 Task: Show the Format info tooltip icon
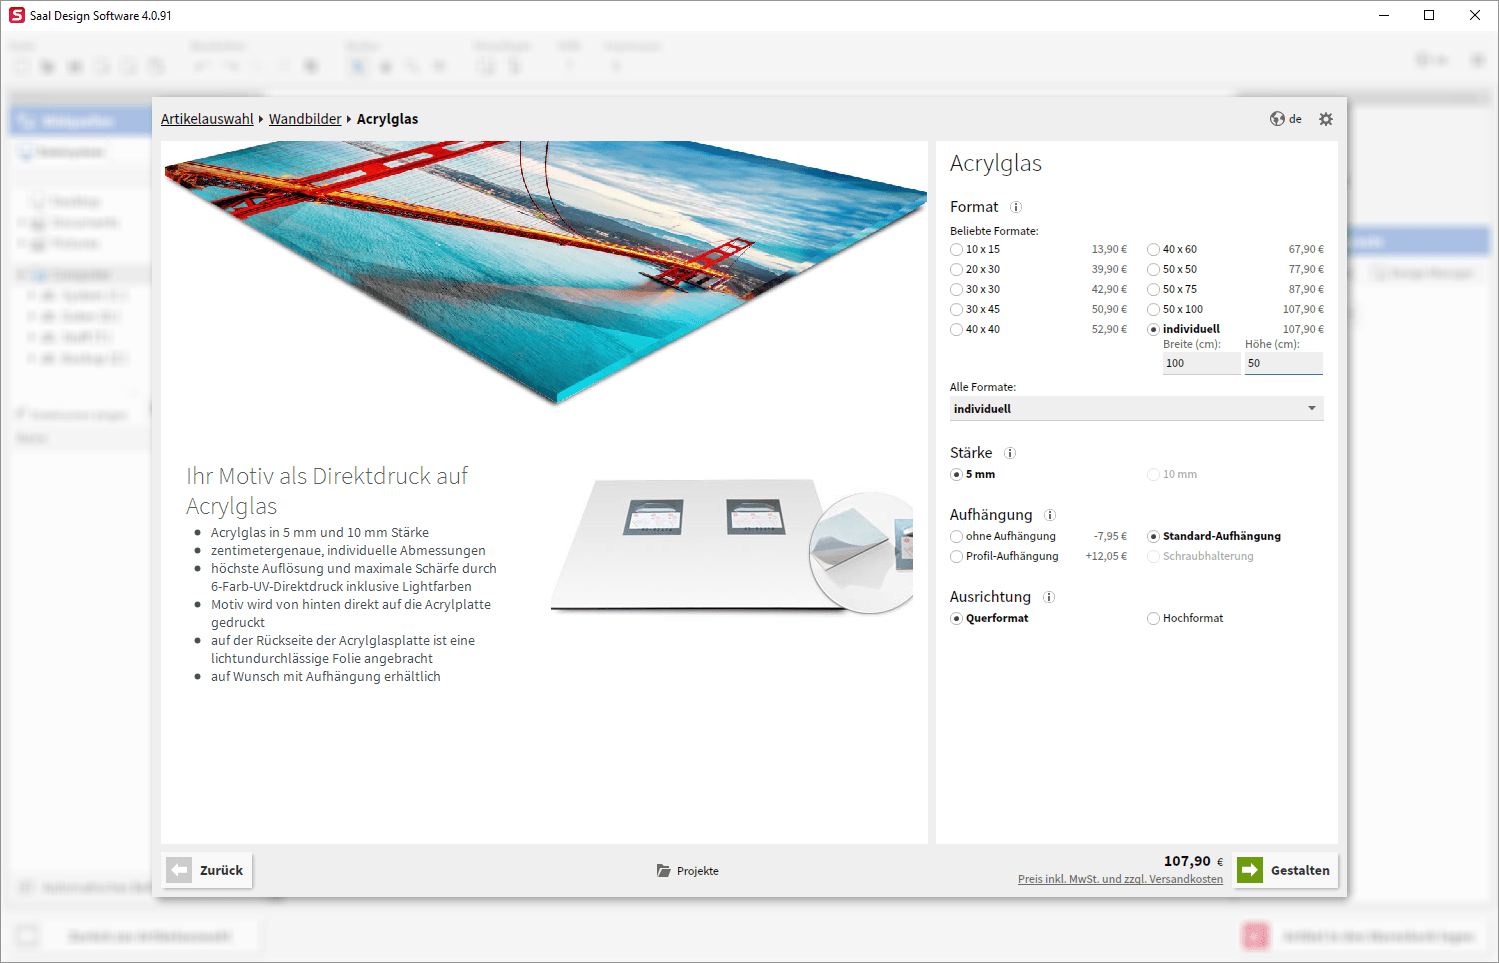click(1016, 207)
